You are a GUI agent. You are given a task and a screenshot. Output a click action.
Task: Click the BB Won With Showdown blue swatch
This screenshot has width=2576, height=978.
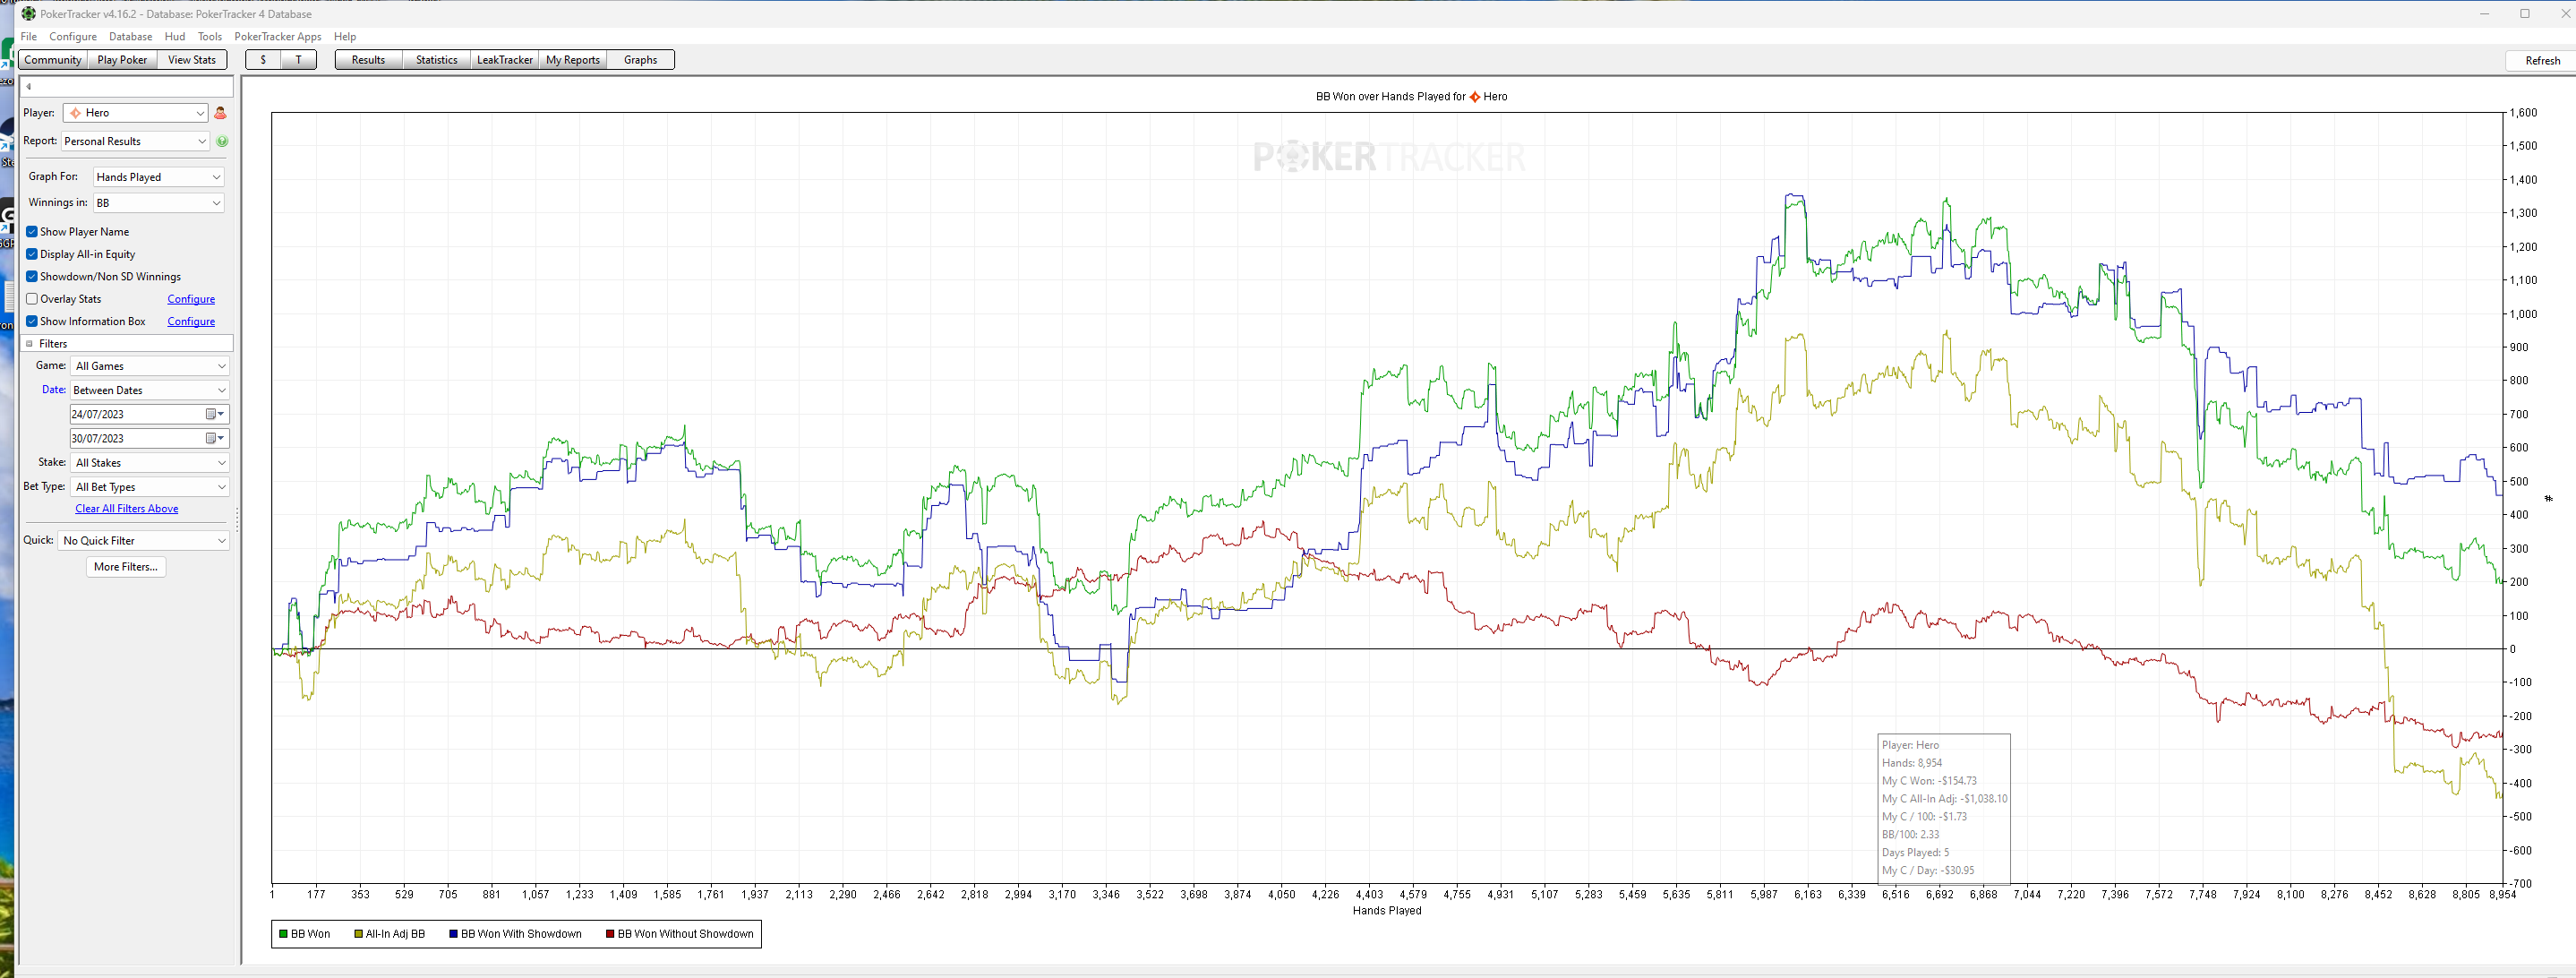tap(453, 934)
